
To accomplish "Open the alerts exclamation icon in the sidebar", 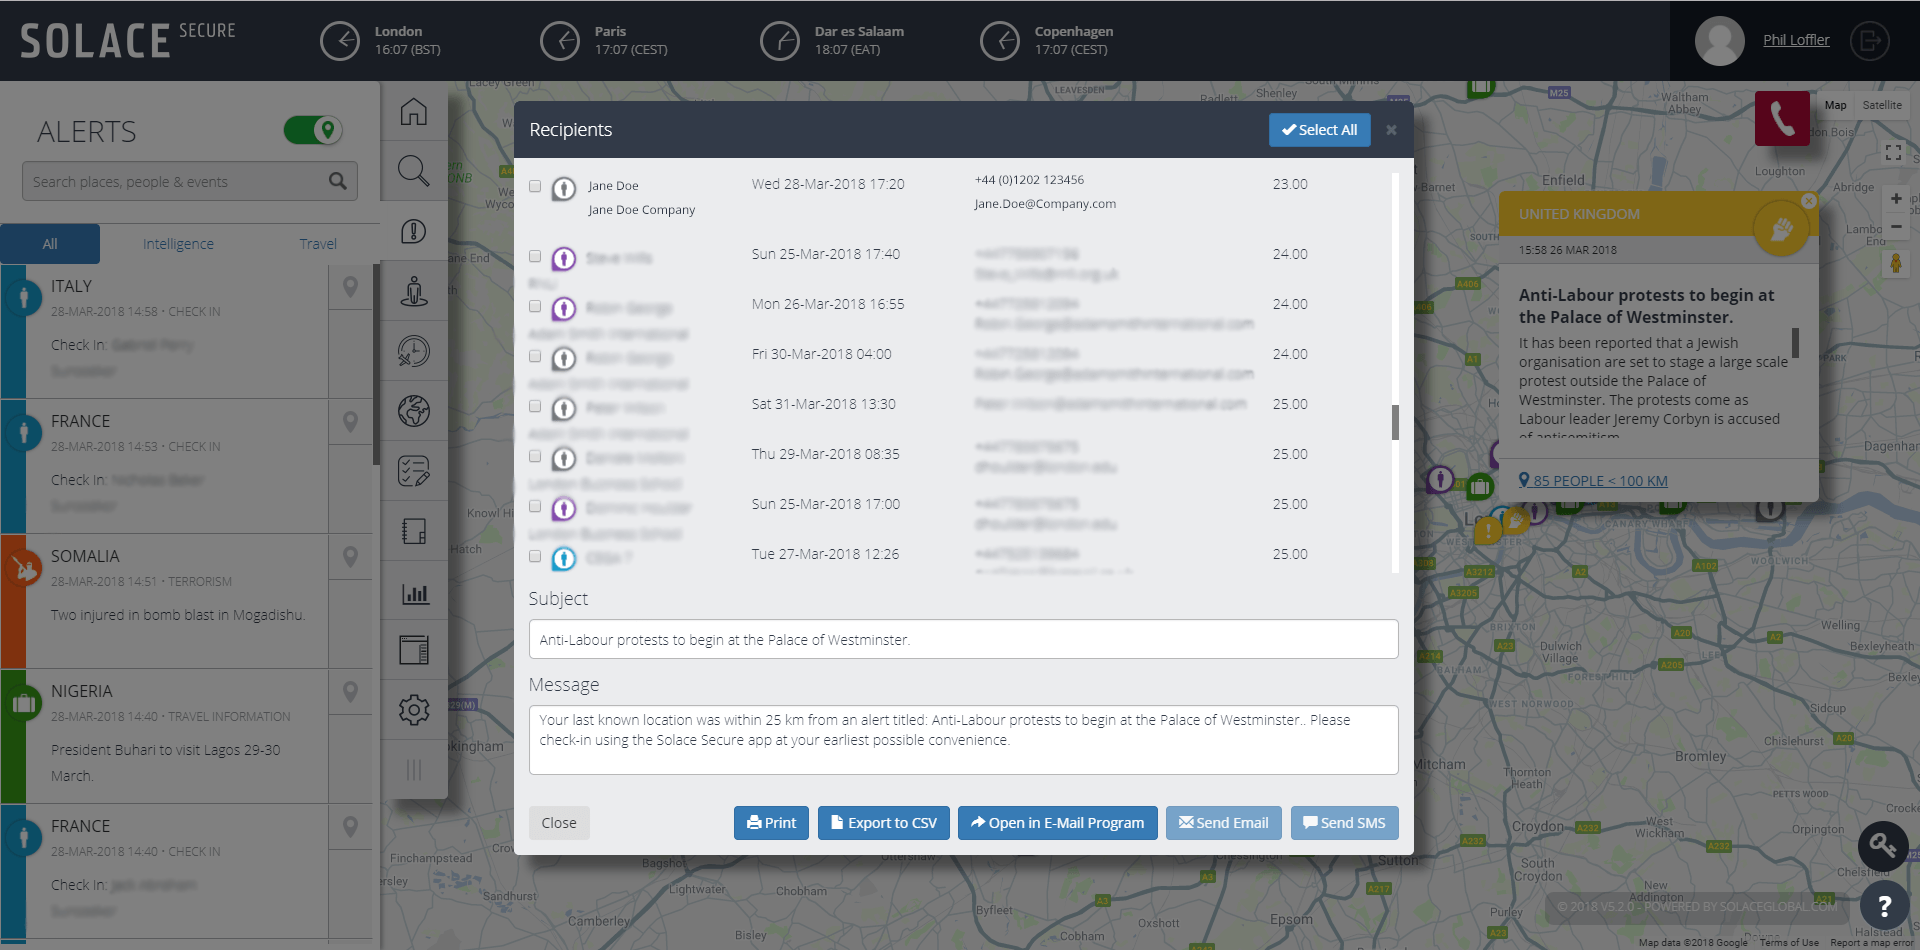I will click(414, 231).
